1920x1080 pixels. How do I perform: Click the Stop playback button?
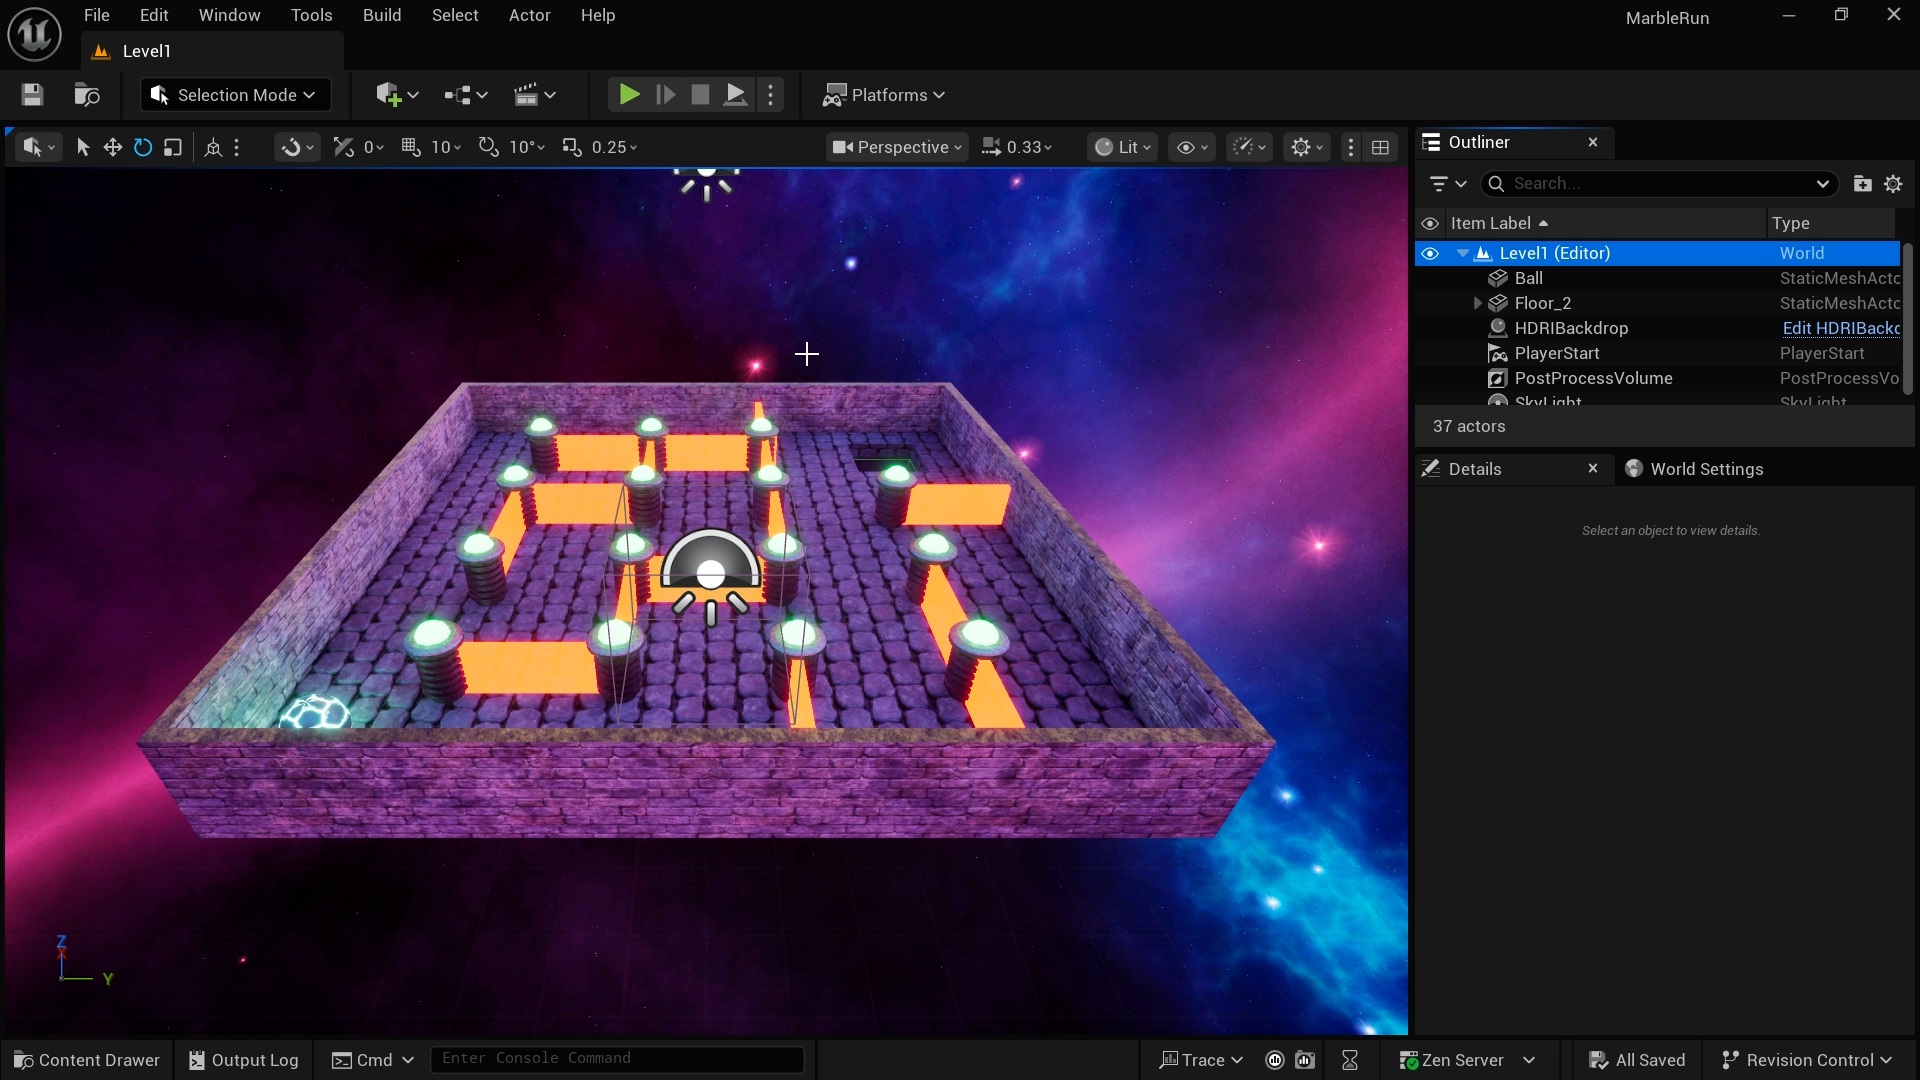click(700, 95)
